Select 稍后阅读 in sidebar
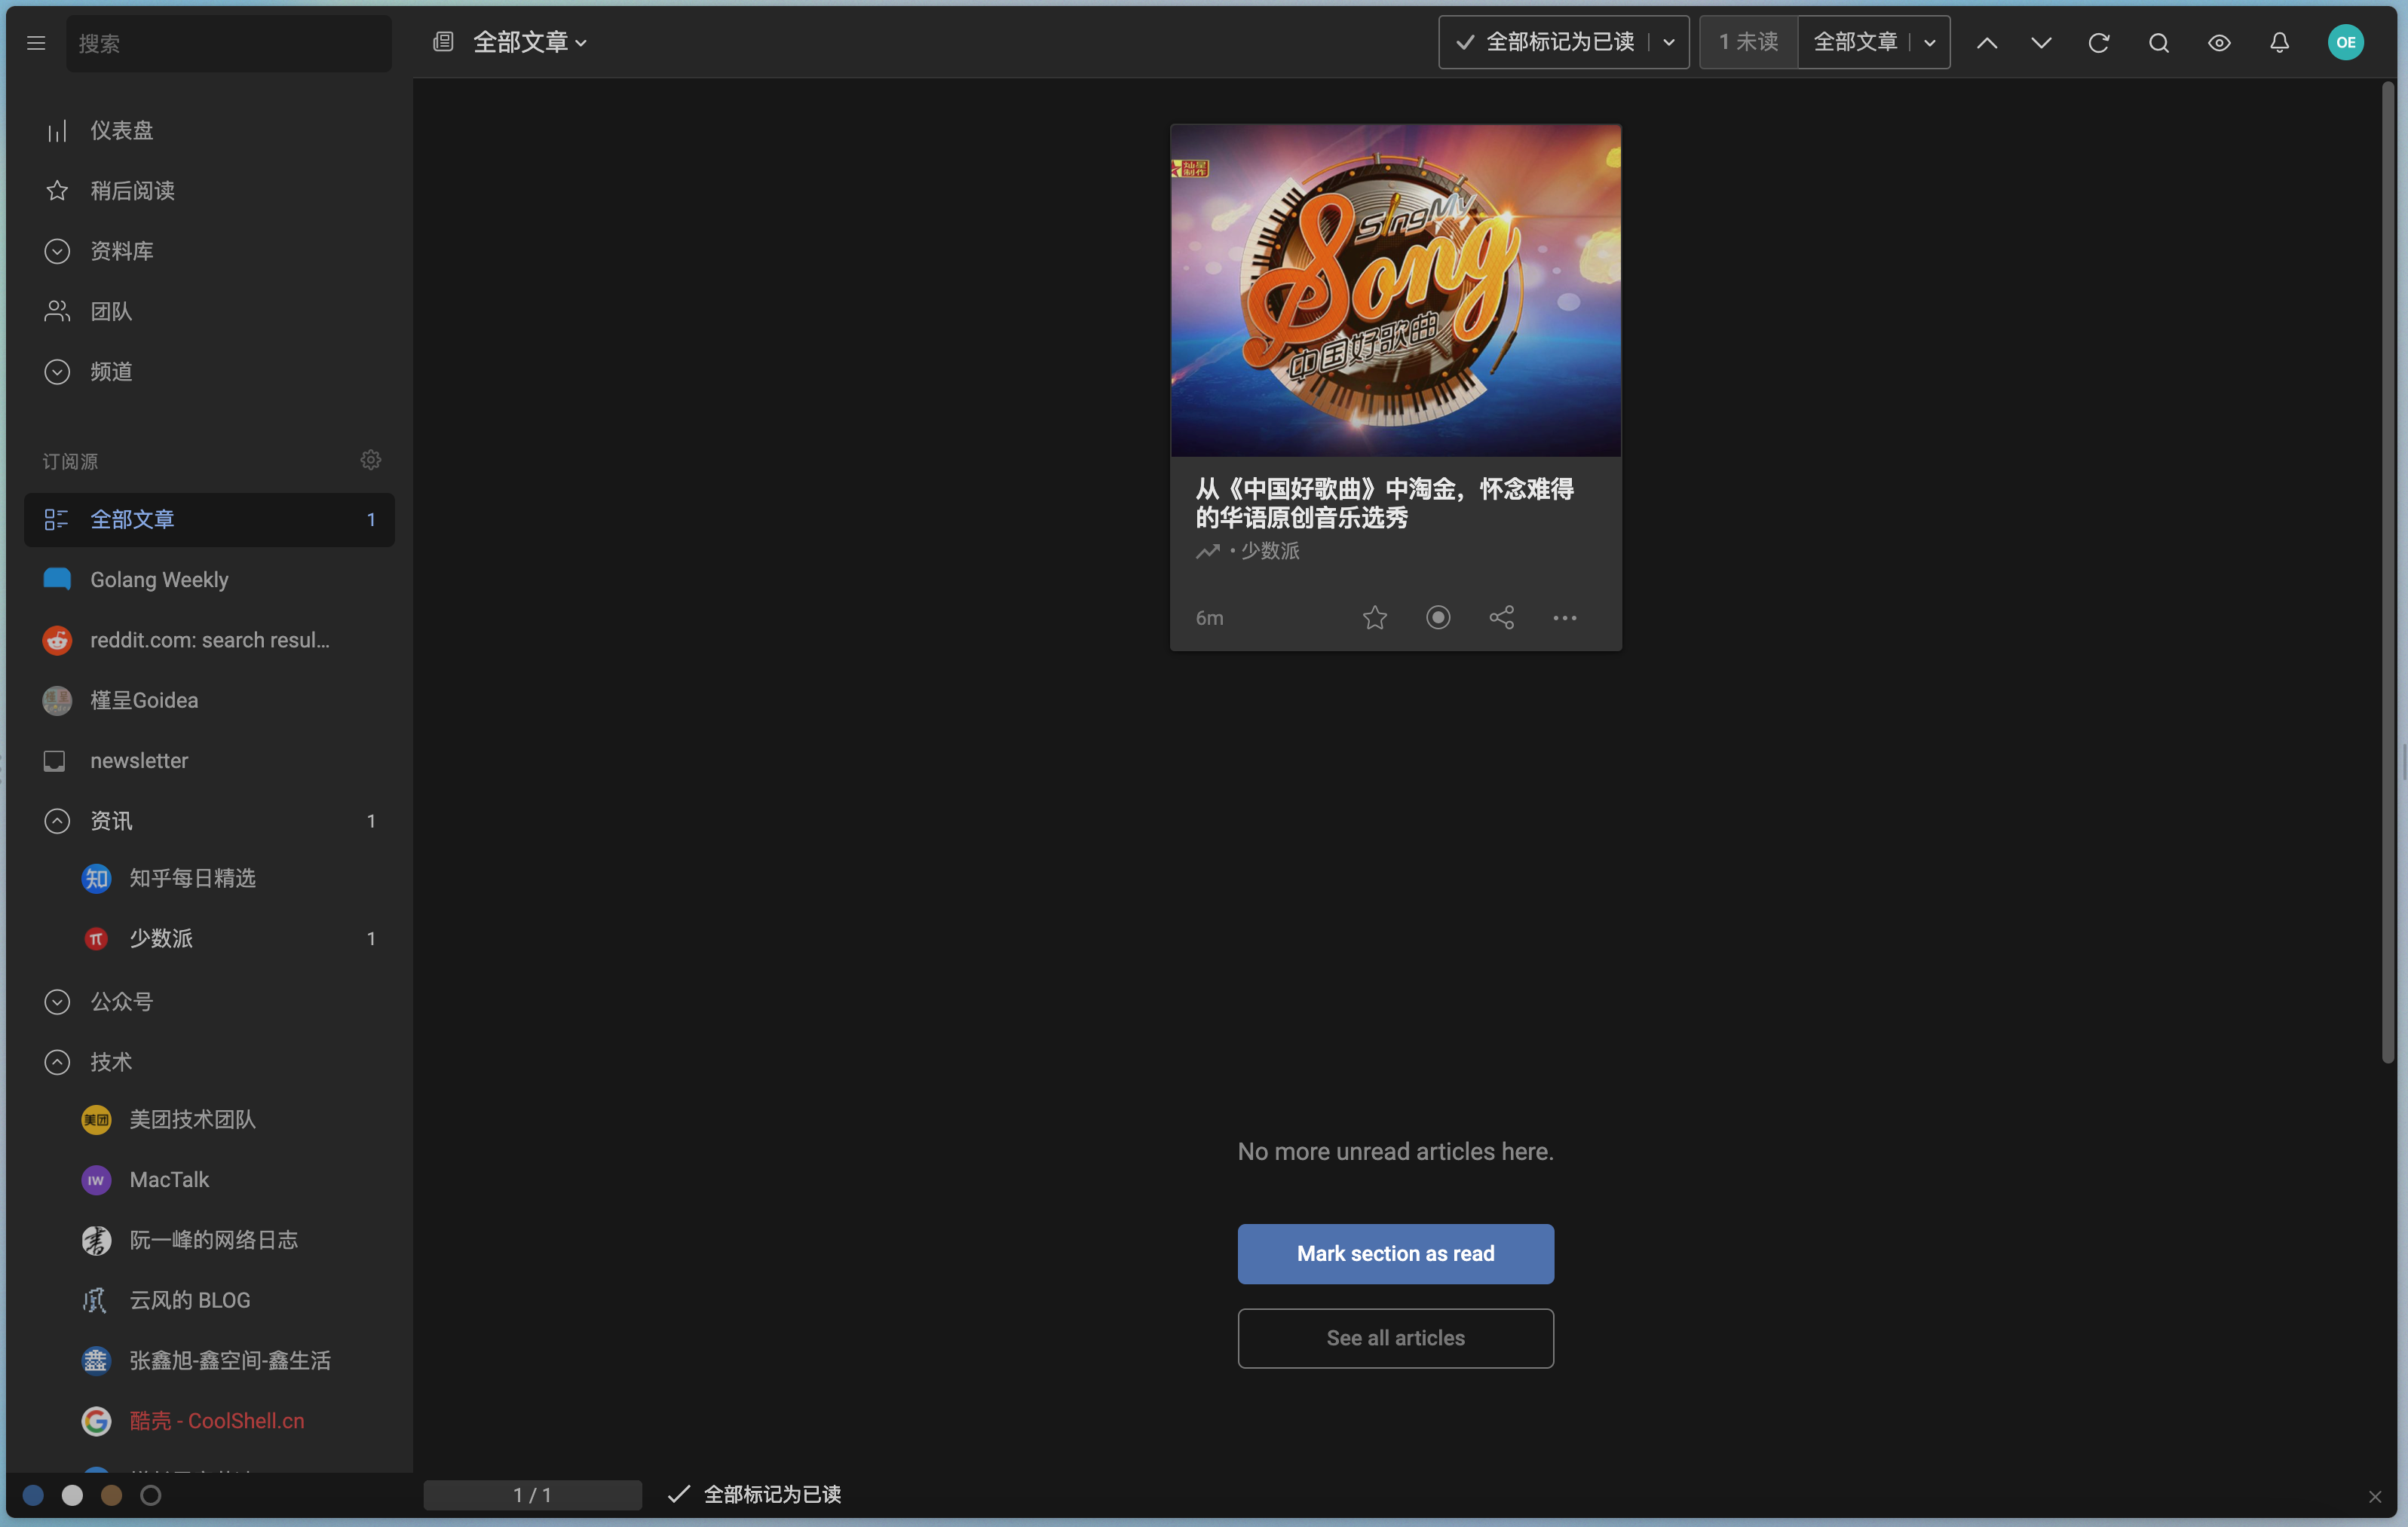The width and height of the screenshot is (2408, 1527). click(x=132, y=190)
